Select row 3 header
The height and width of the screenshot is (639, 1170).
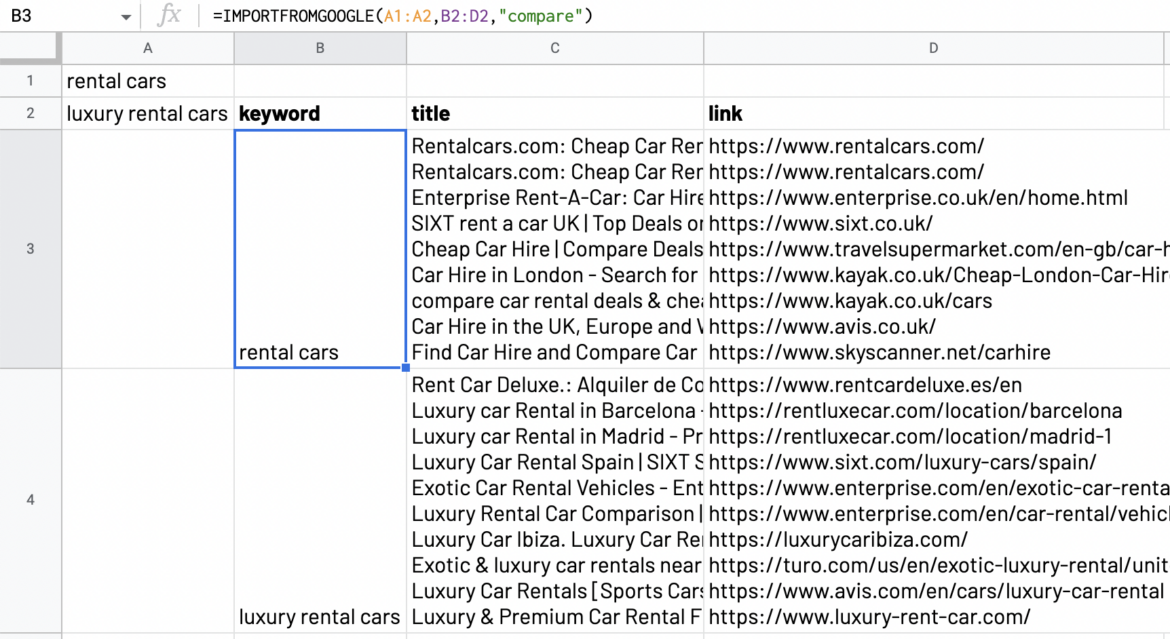pos(30,249)
